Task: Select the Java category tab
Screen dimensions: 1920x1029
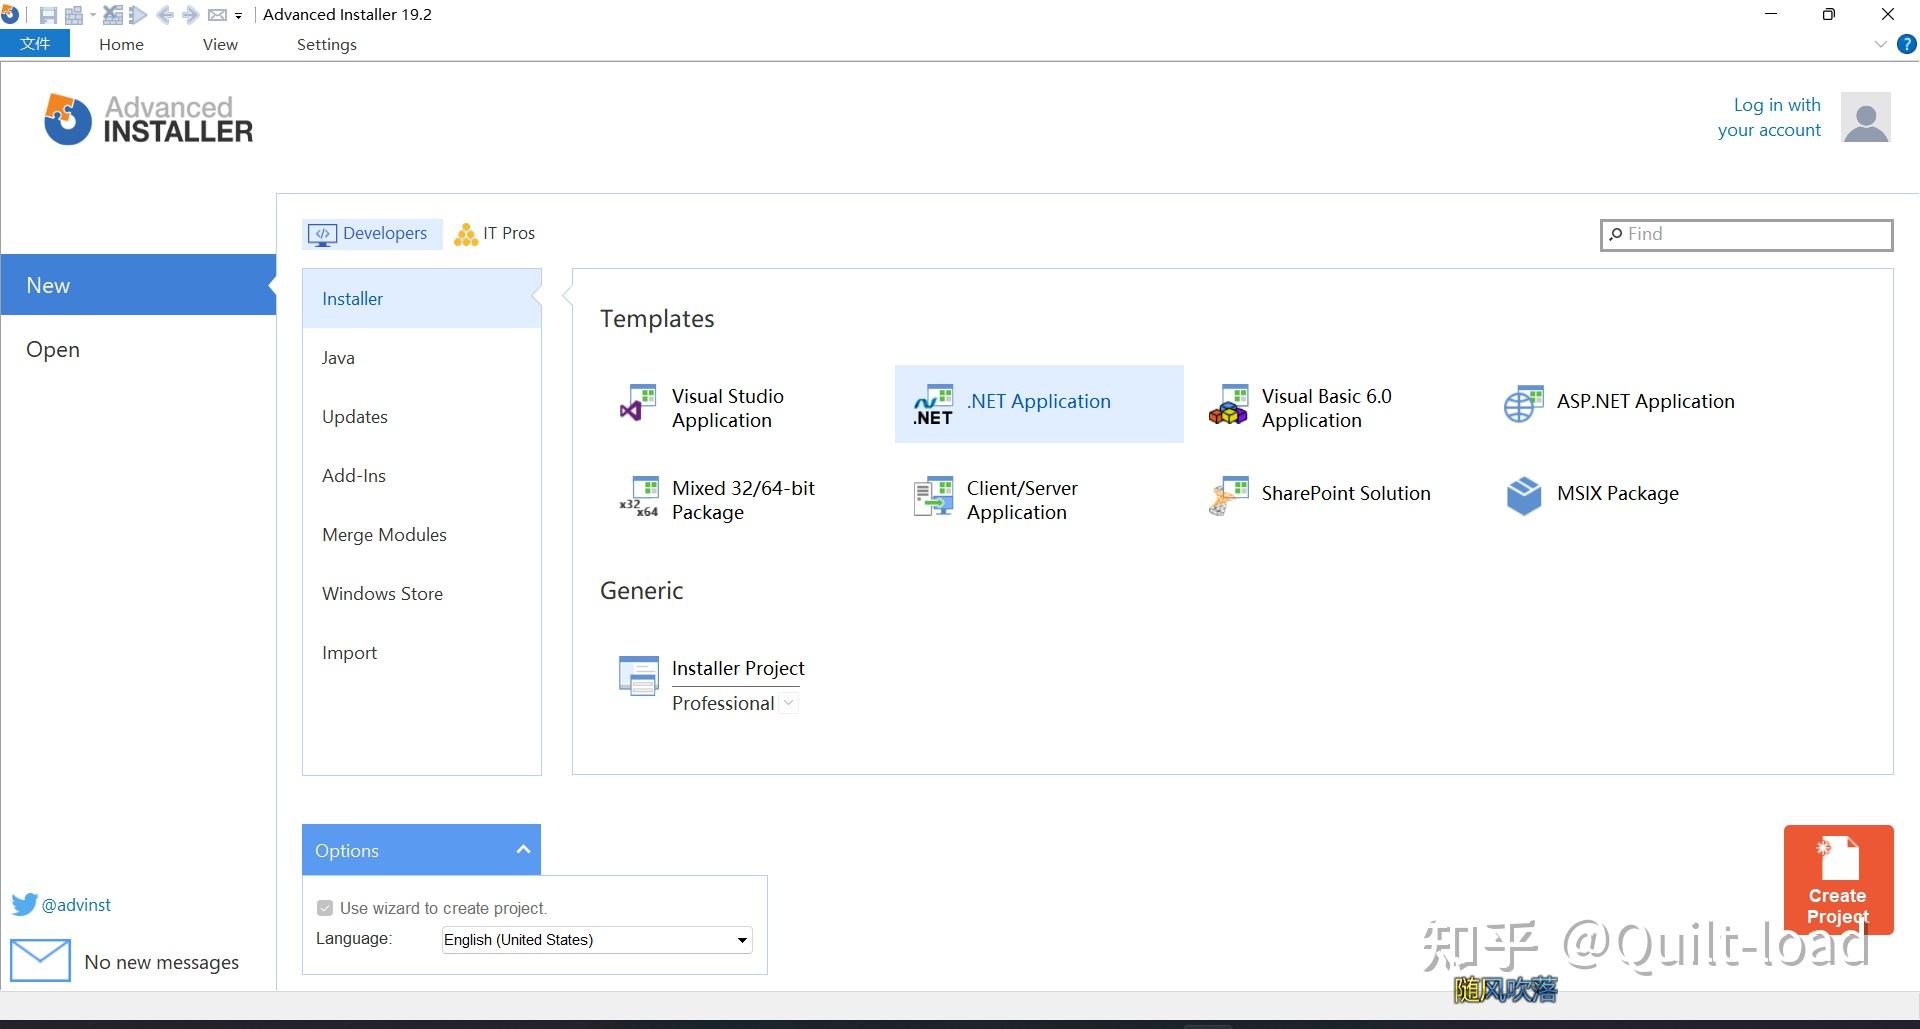Action: click(337, 357)
